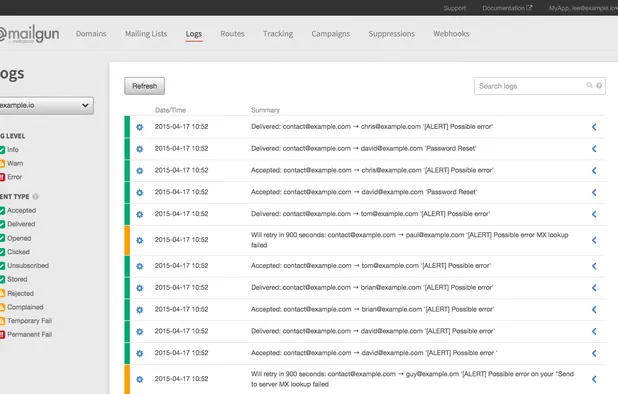Click the Refresh button
This screenshot has height=394, width=618.
pos(144,86)
